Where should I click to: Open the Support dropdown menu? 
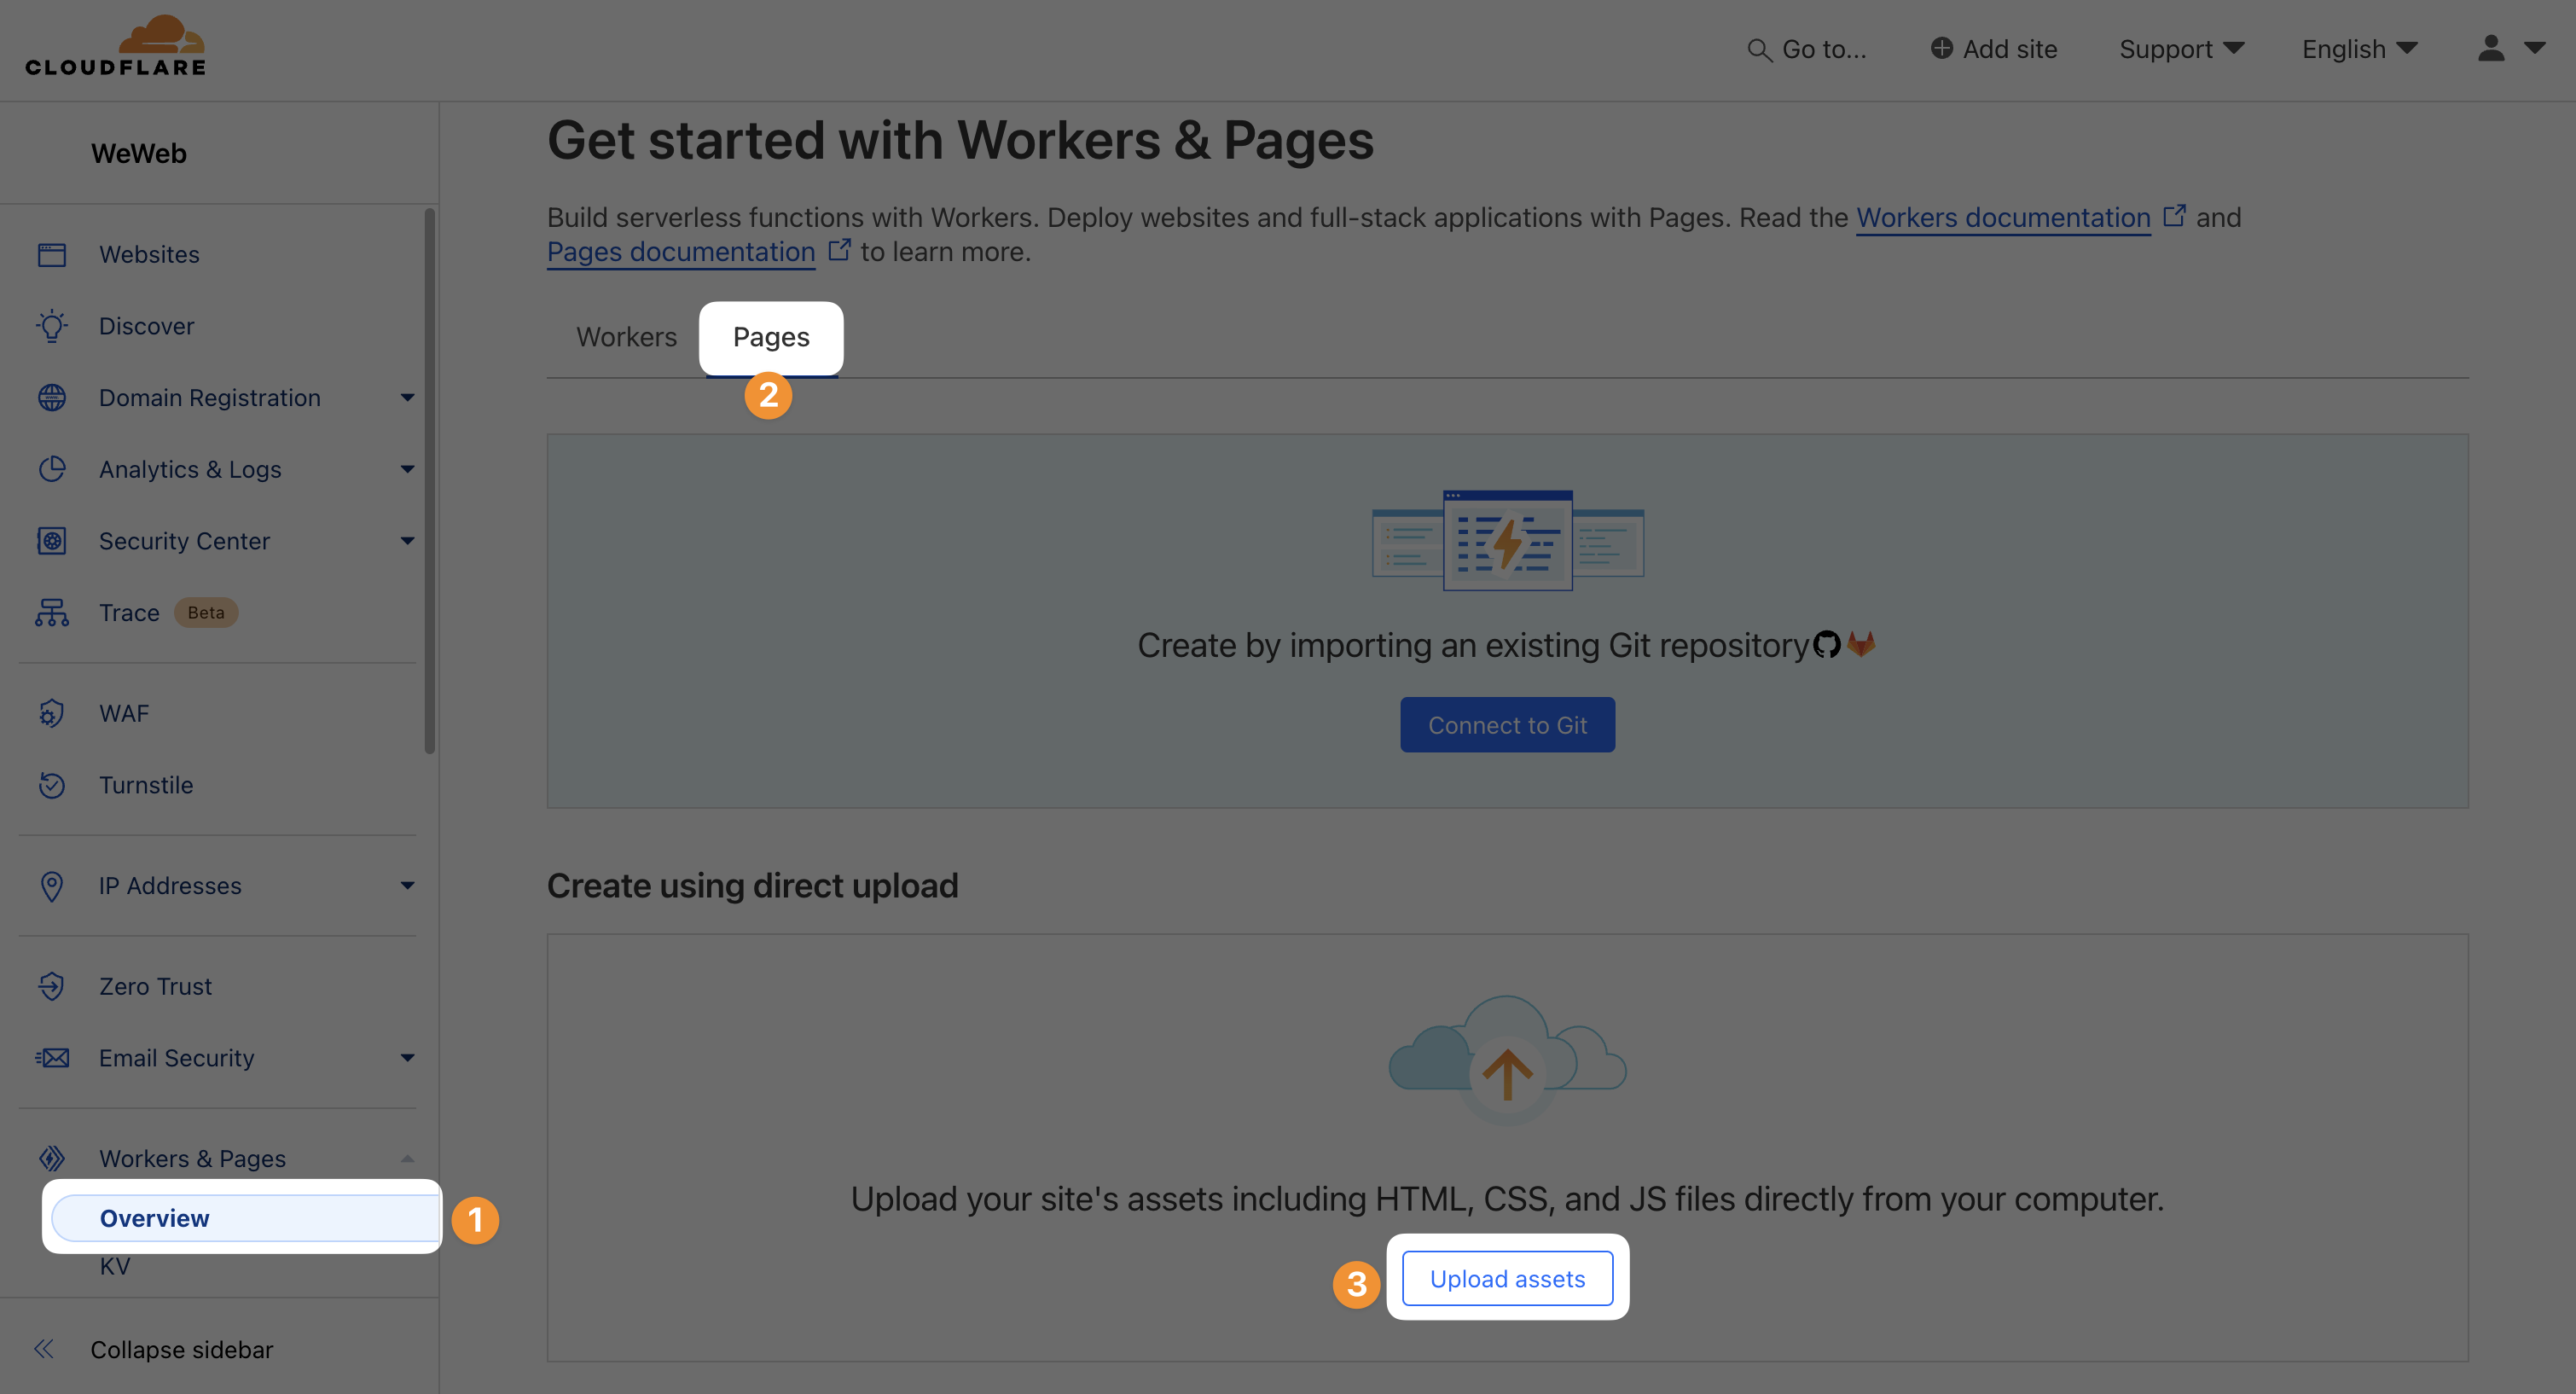pyautogui.click(x=2182, y=48)
